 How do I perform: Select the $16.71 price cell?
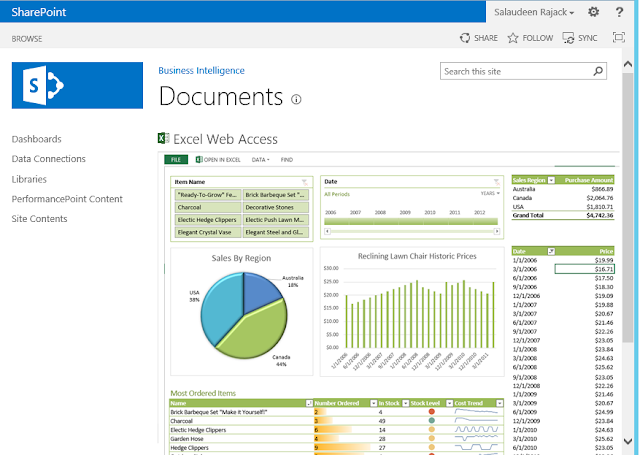(x=584, y=269)
